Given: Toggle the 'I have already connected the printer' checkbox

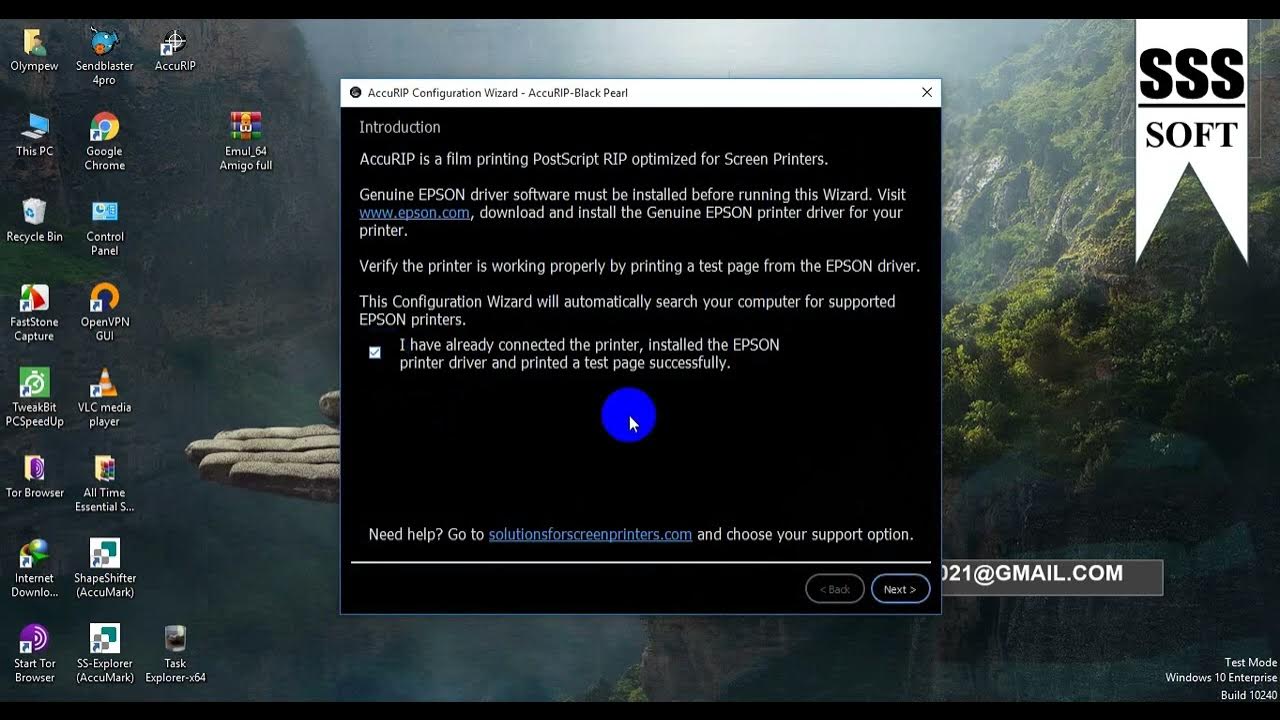Looking at the screenshot, I should tap(375, 353).
